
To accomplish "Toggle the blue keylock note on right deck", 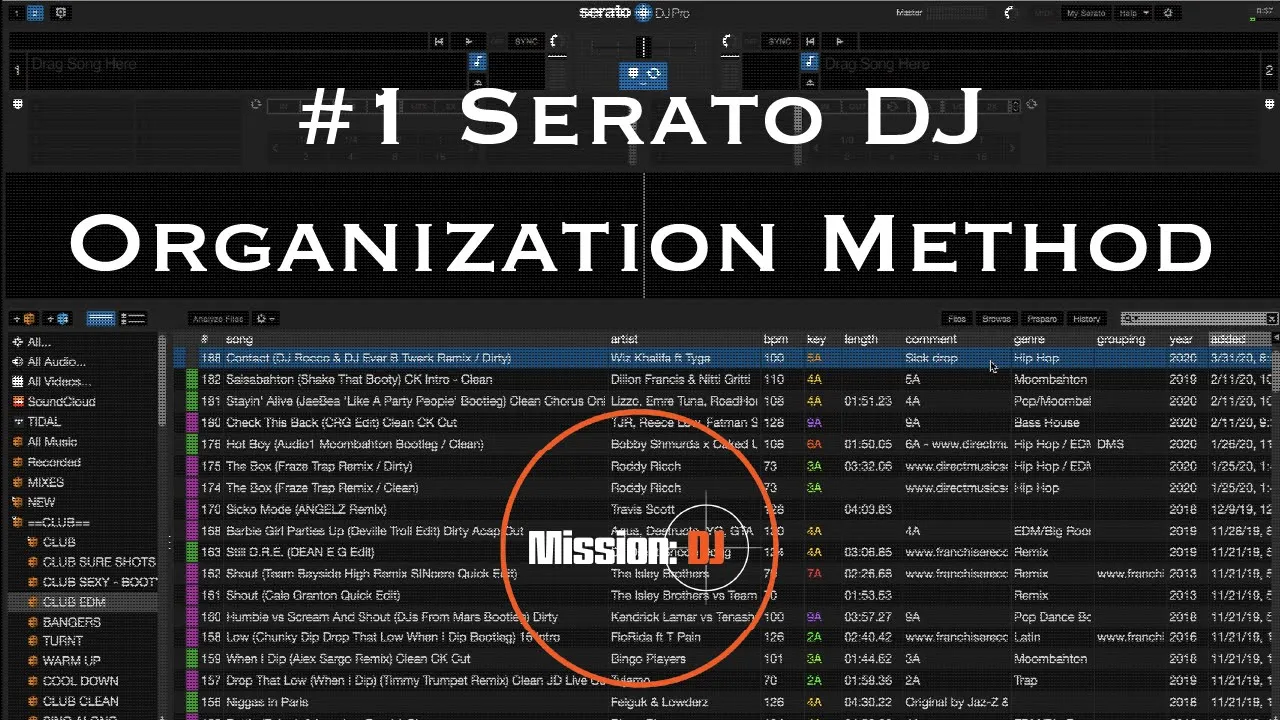I will coord(809,62).
